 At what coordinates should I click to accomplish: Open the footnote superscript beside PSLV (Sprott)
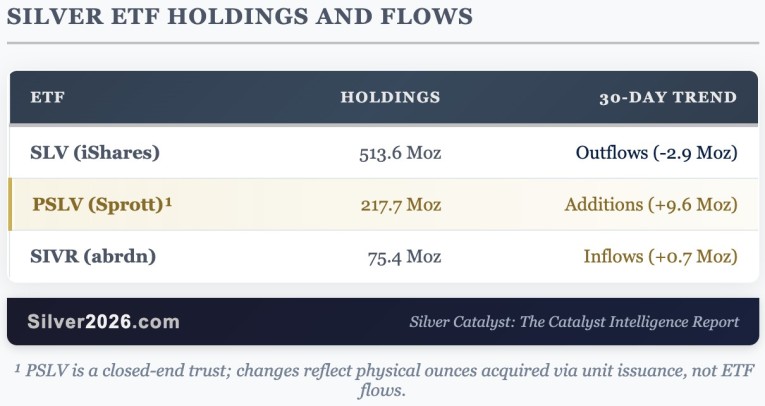point(169,201)
